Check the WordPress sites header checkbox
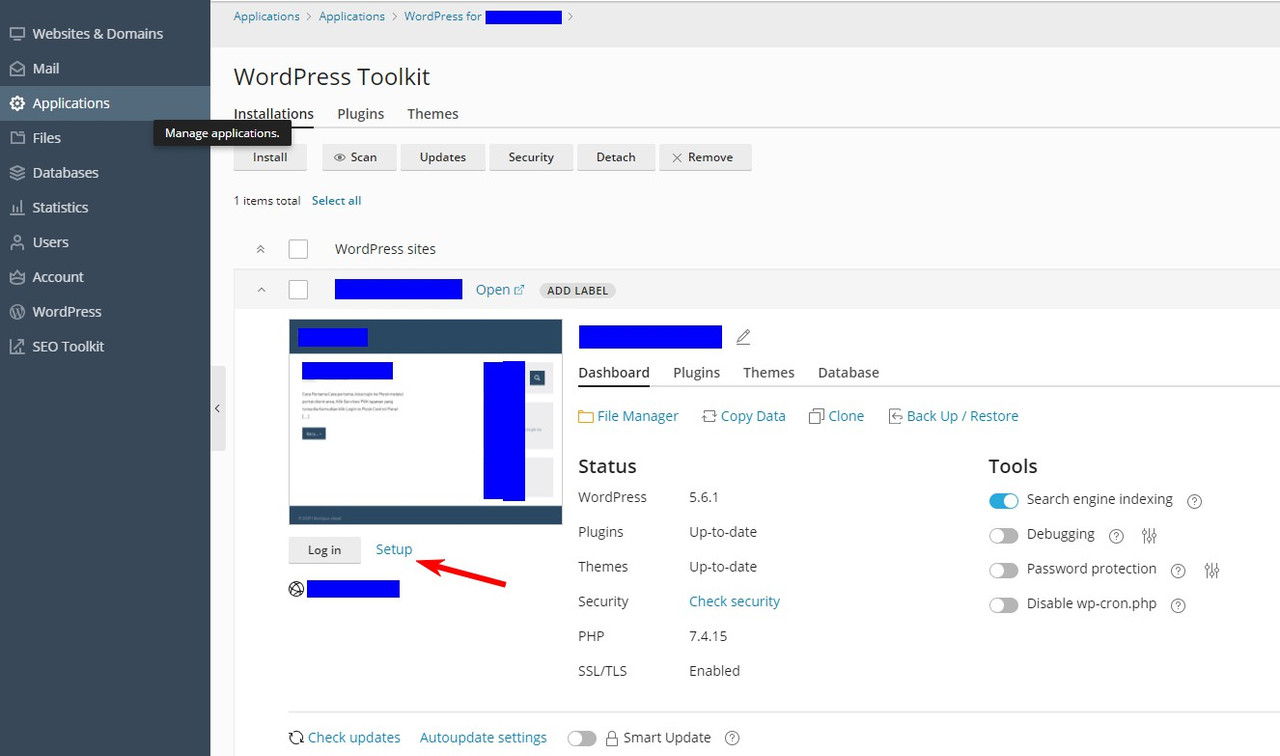Screen dimensions: 1280x756 [x=298, y=249]
